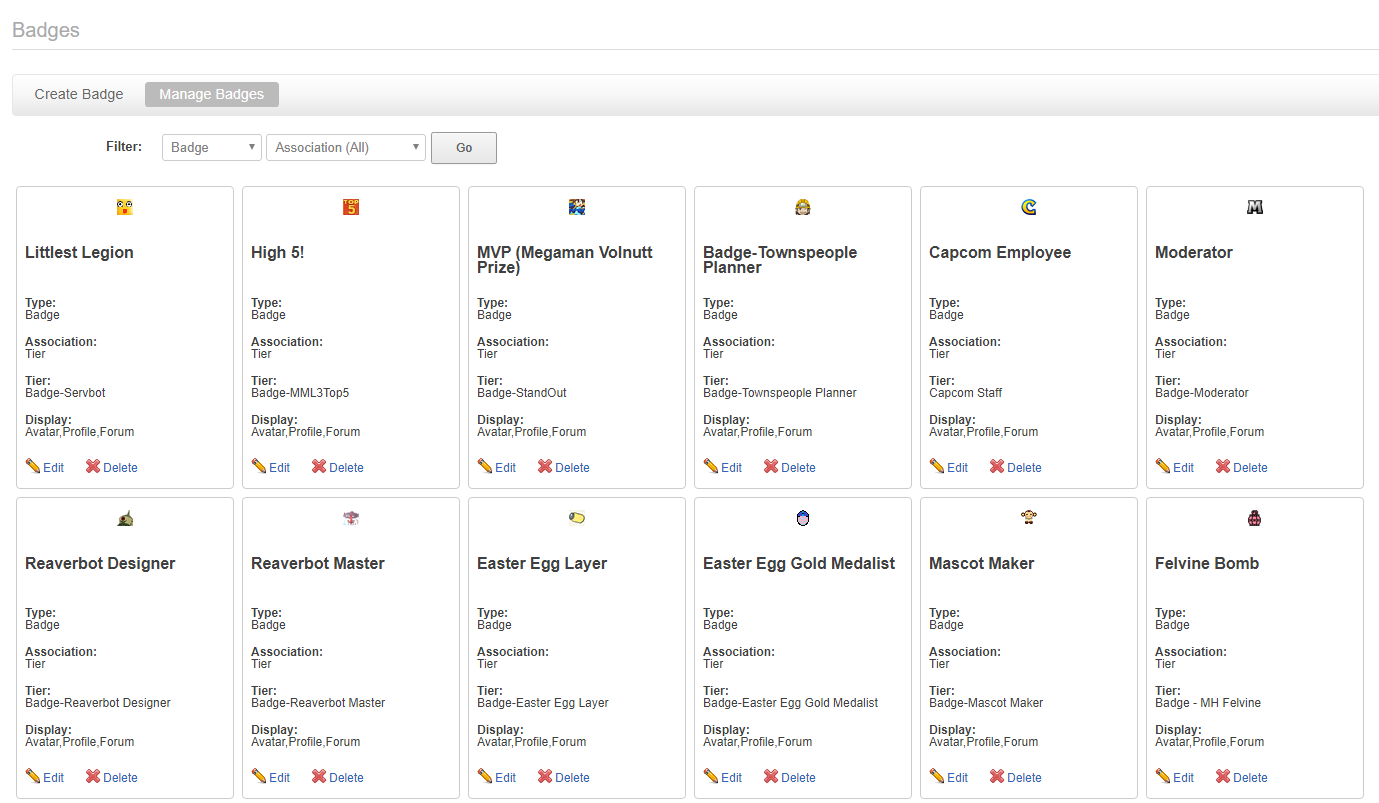Click the Felvine Bomb badge icon
The height and width of the screenshot is (803, 1379).
1254,518
